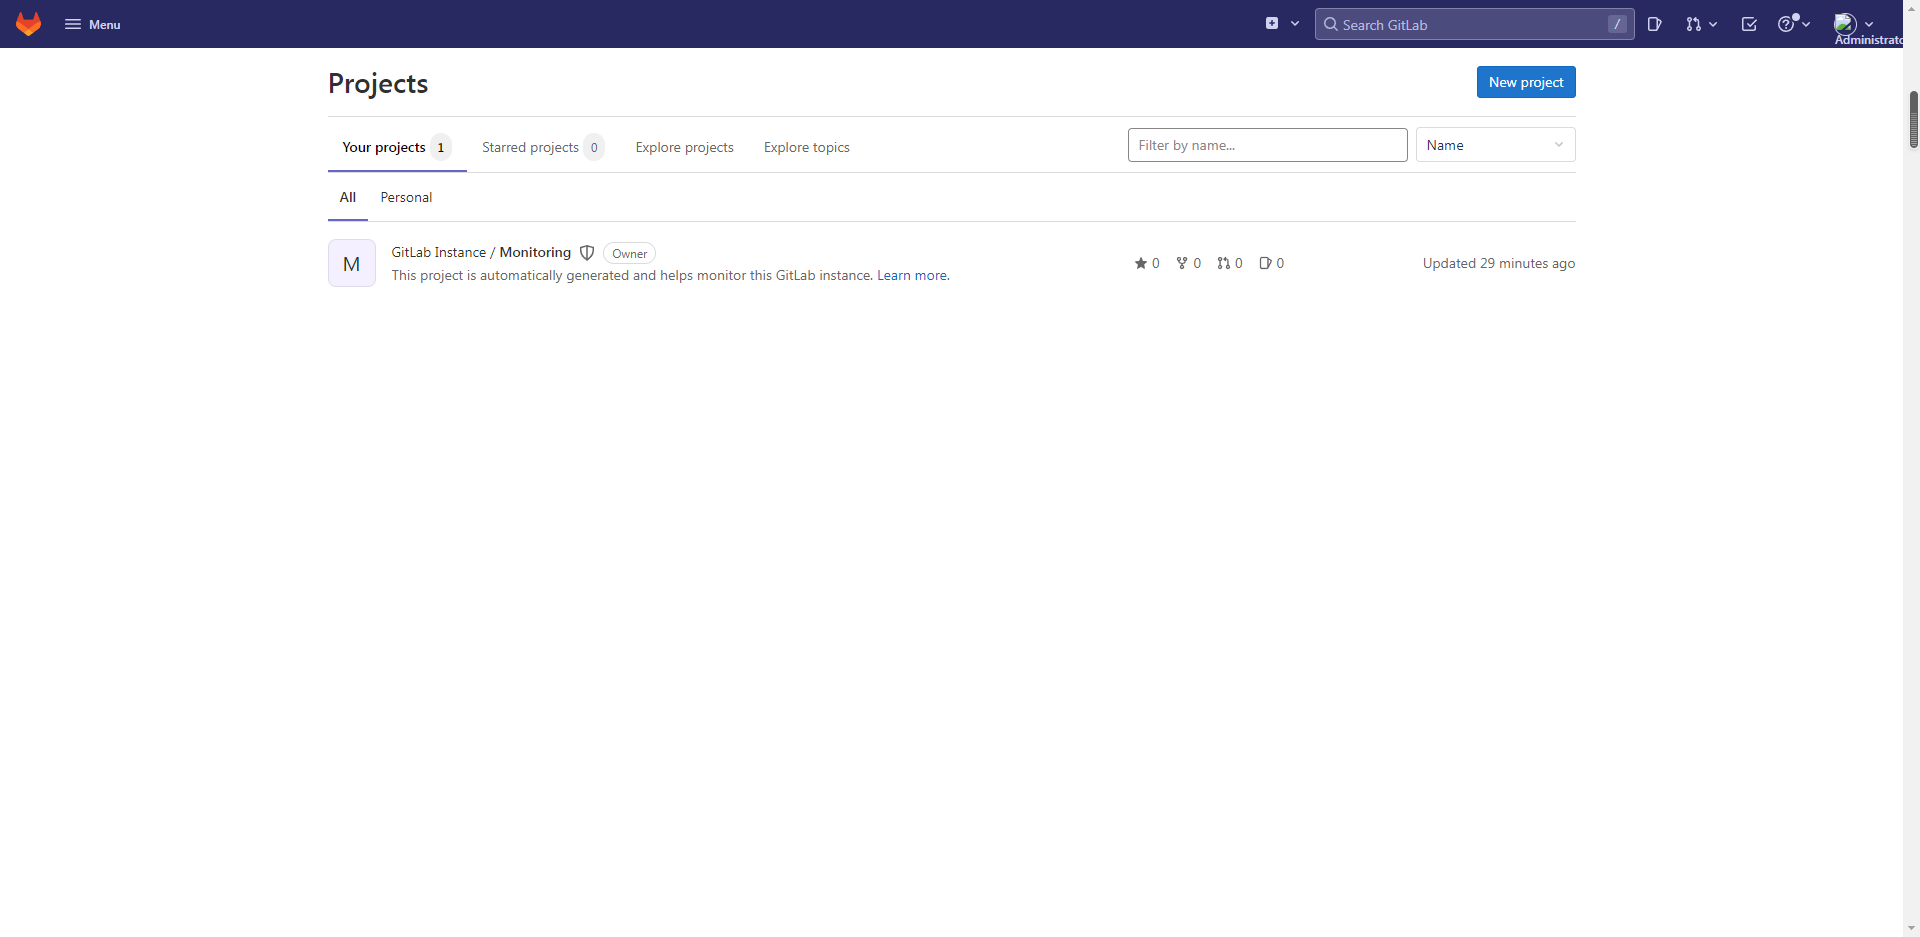Expand the Administrator user avatar menu
This screenshot has width=1920, height=937.
pos(1853,24)
